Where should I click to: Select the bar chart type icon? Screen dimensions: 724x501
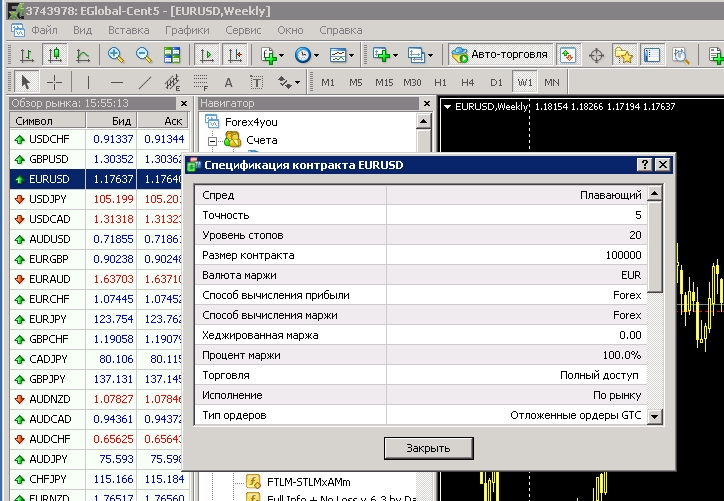(27, 55)
